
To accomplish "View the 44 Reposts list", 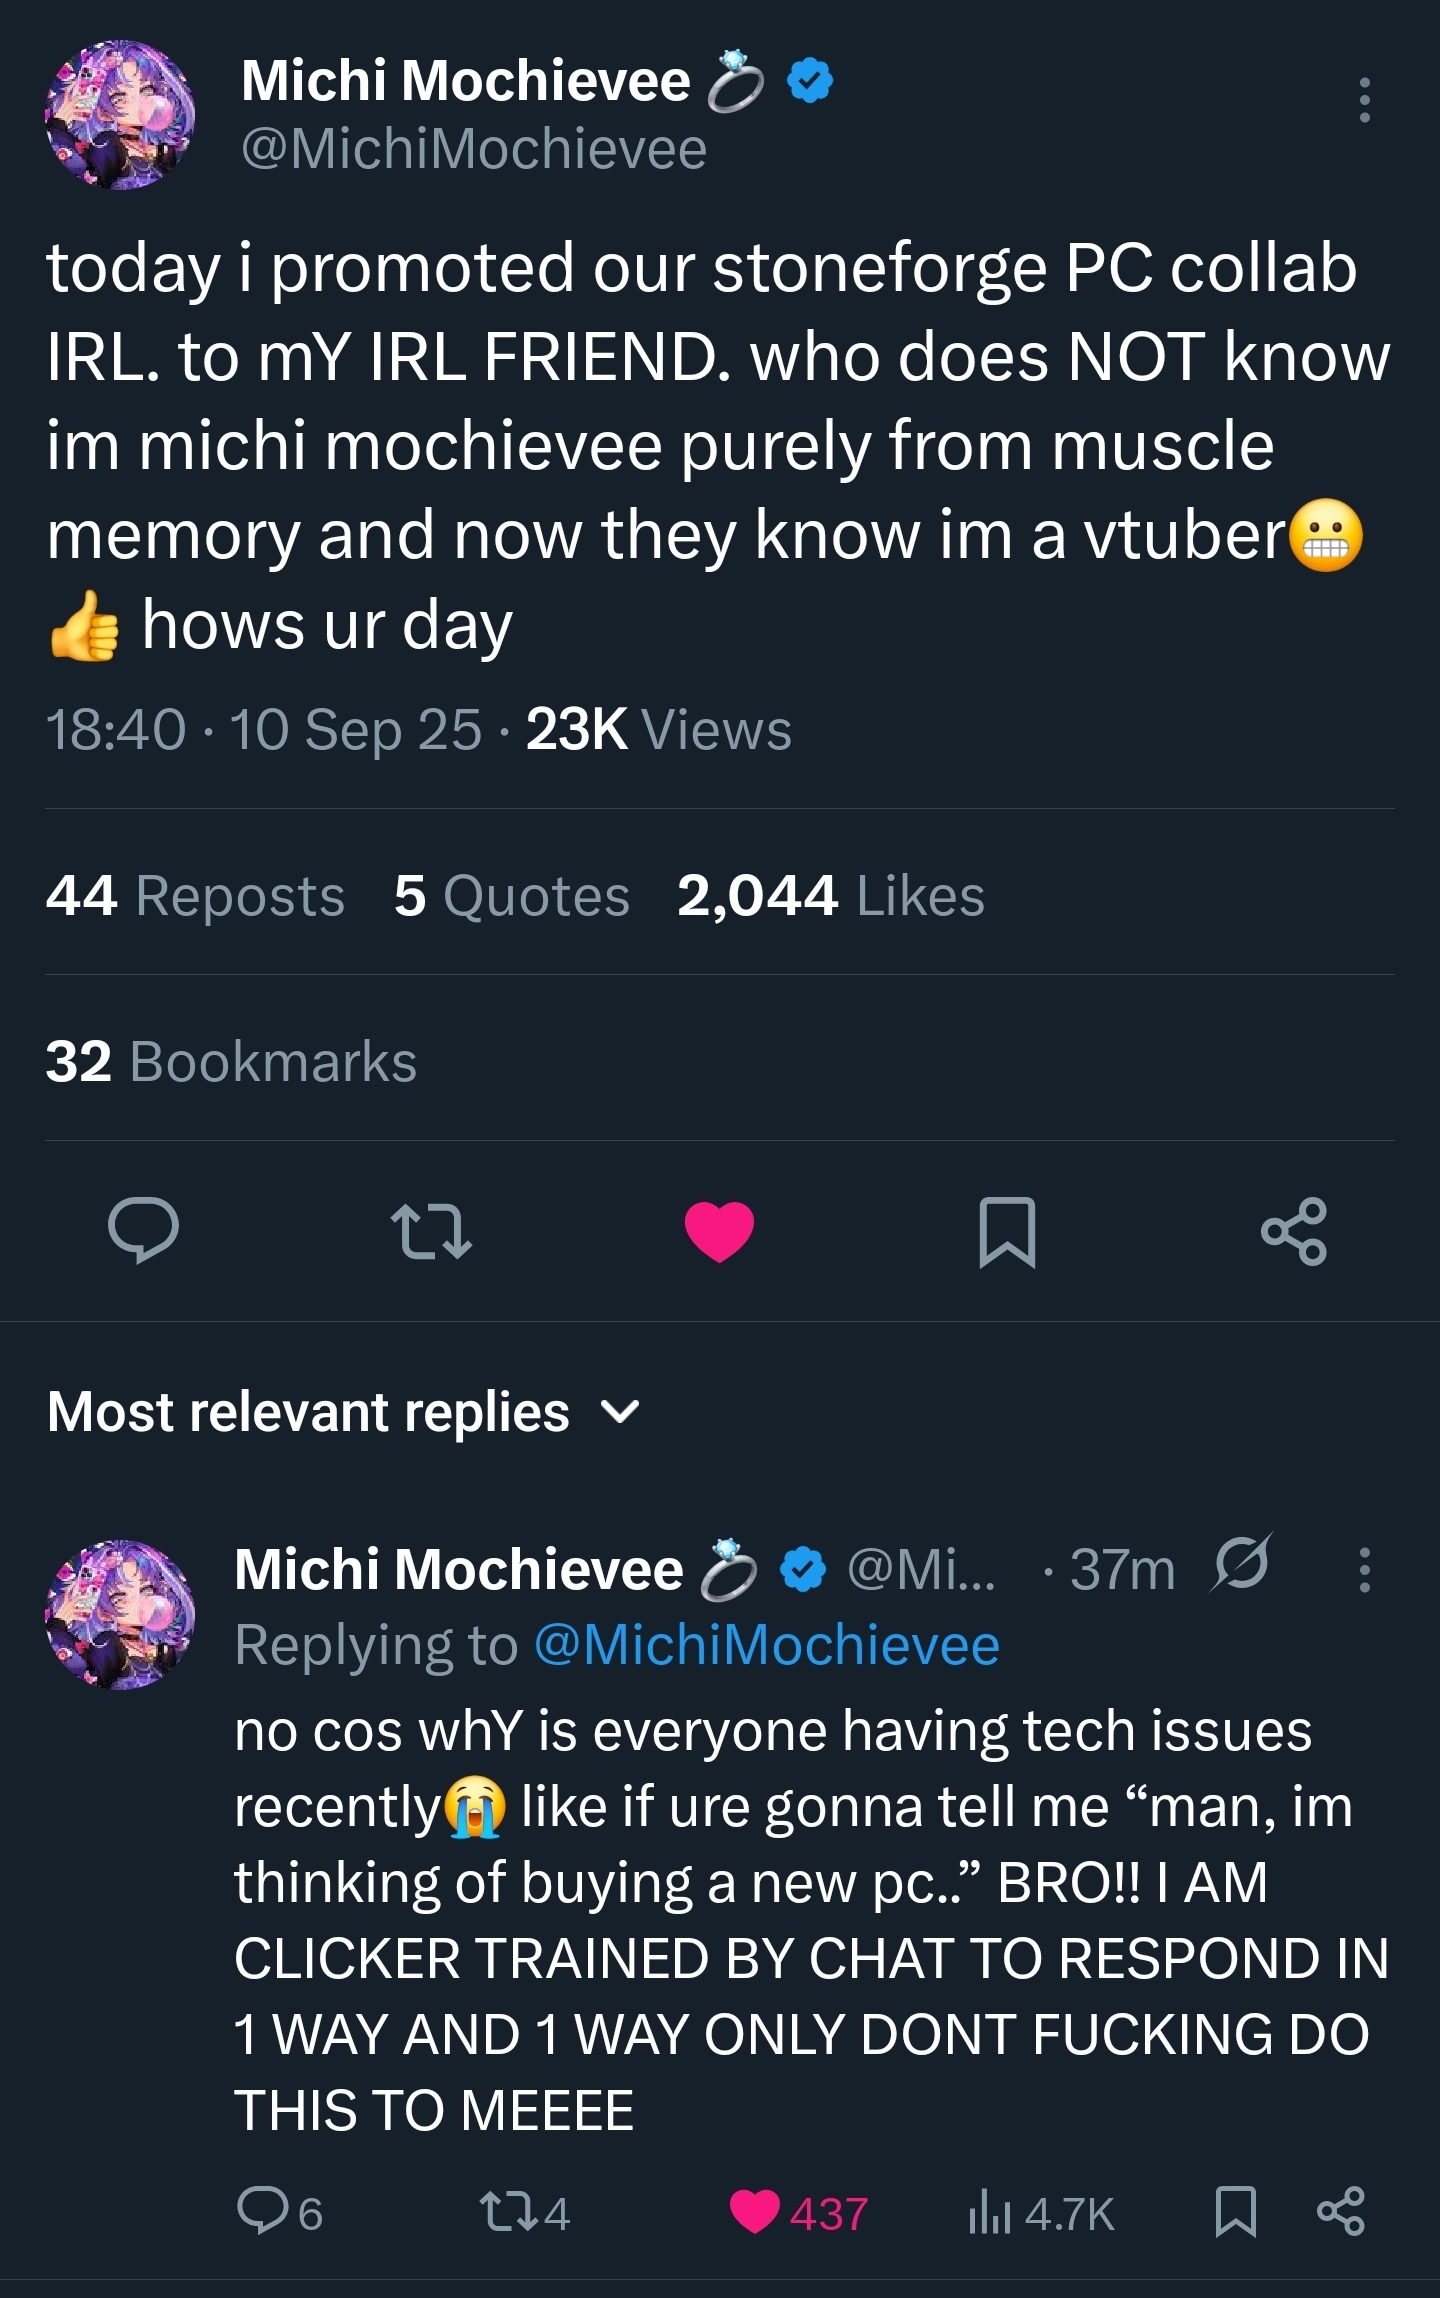I will coord(195,895).
